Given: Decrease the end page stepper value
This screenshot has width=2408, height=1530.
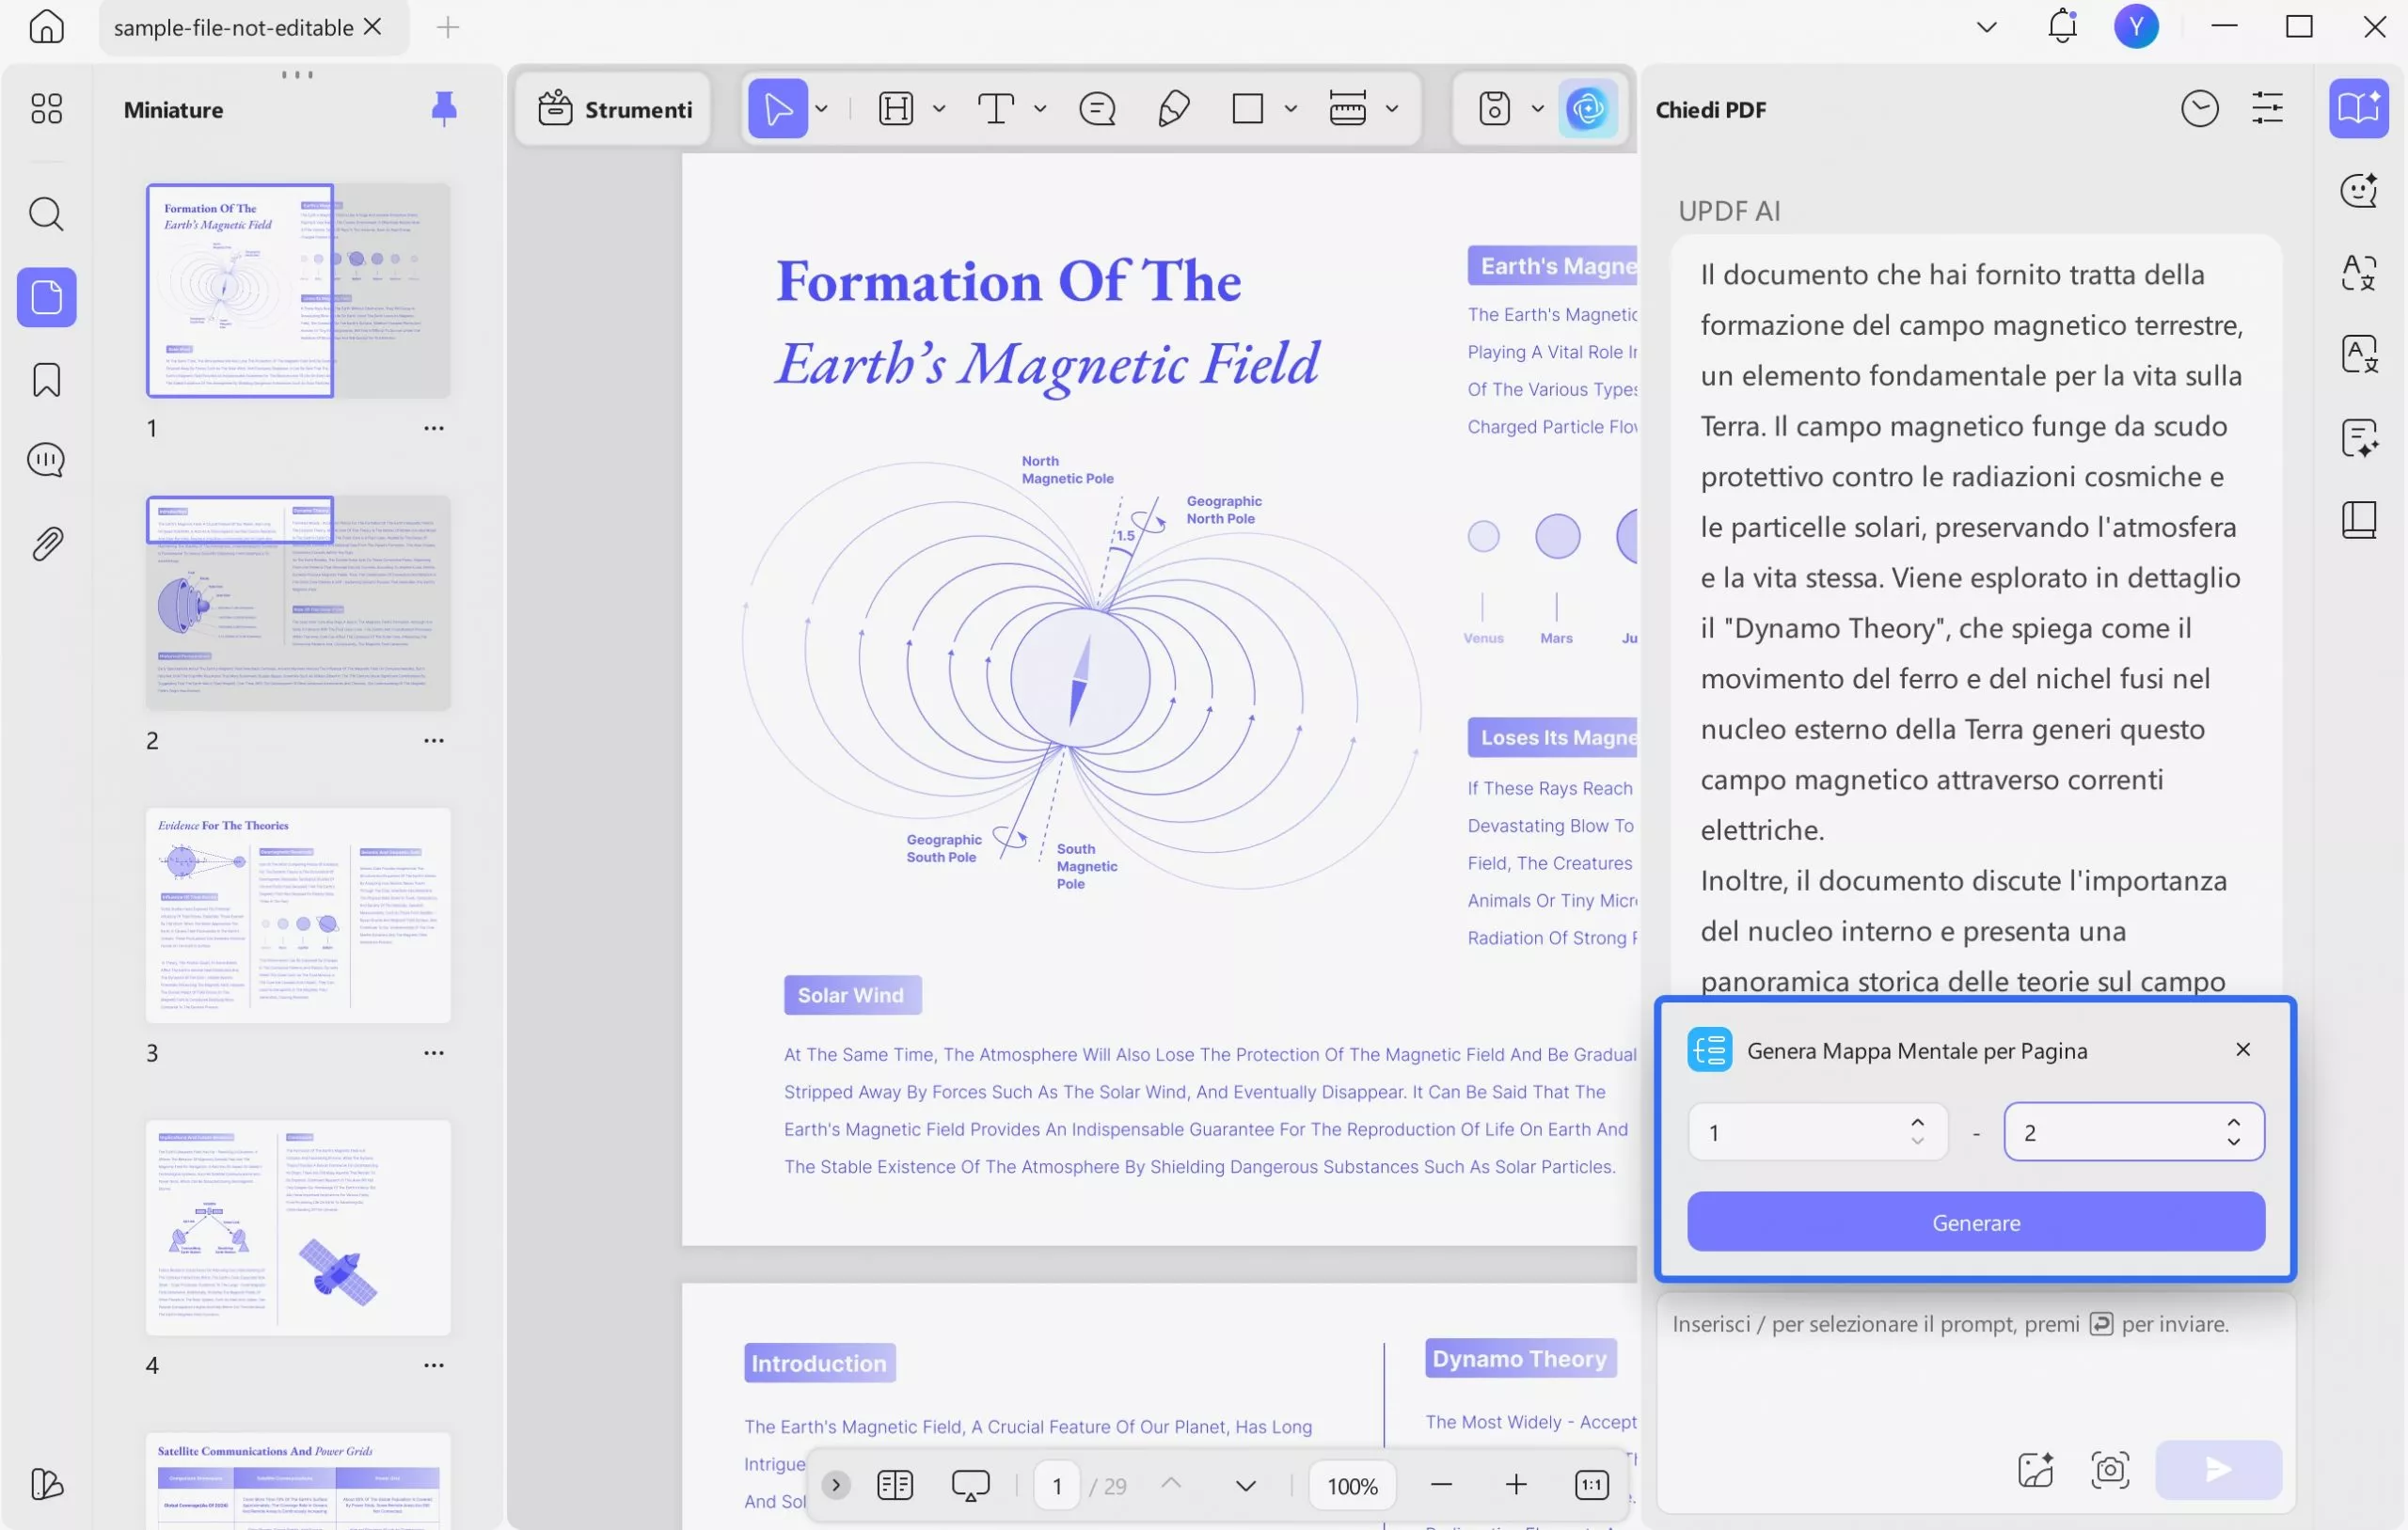Looking at the screenshot, I should tap(2233, 1142).
